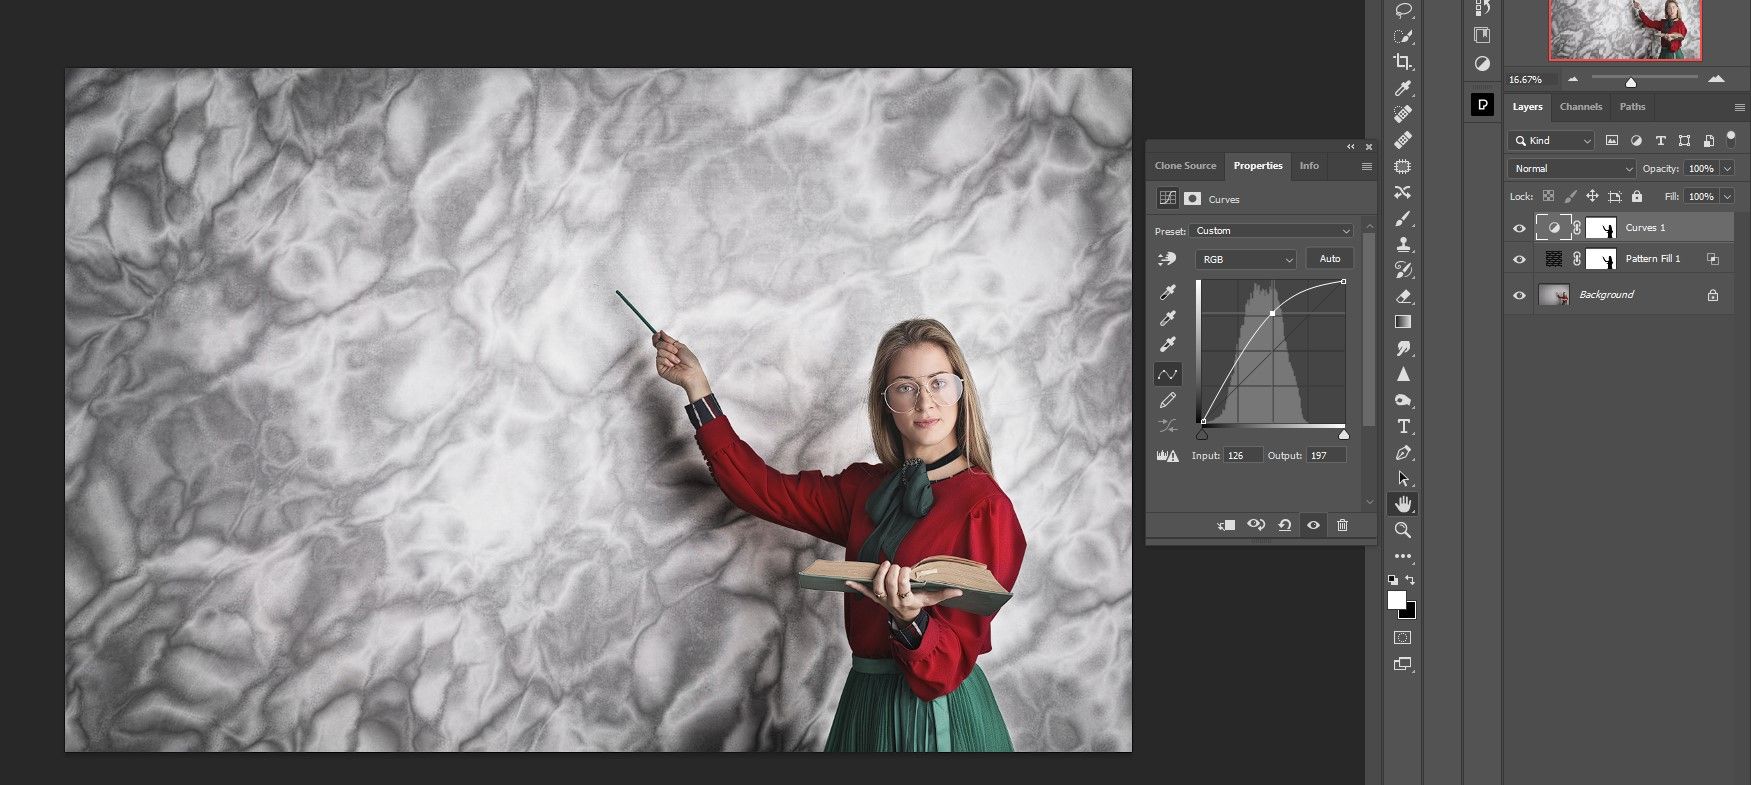
Task: Select the Hand tool
Action: (x=1403, y=504)
